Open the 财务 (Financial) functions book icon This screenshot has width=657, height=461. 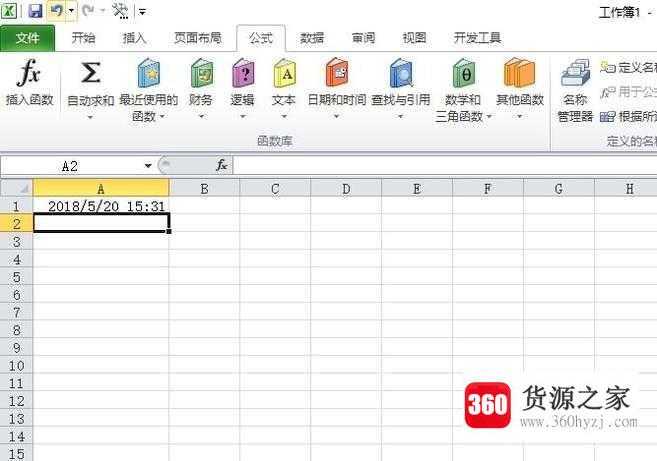pyautogui.click(x=202, y=73)
